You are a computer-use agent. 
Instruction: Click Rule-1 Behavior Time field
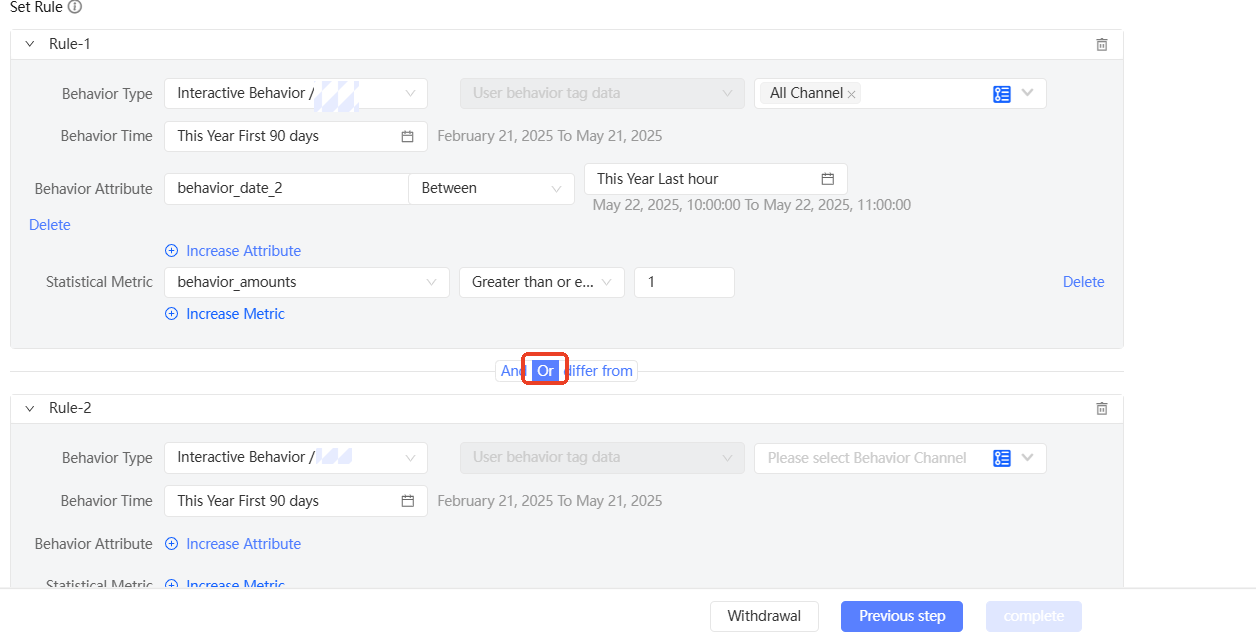pyautogui.click(x=296, y=136)
